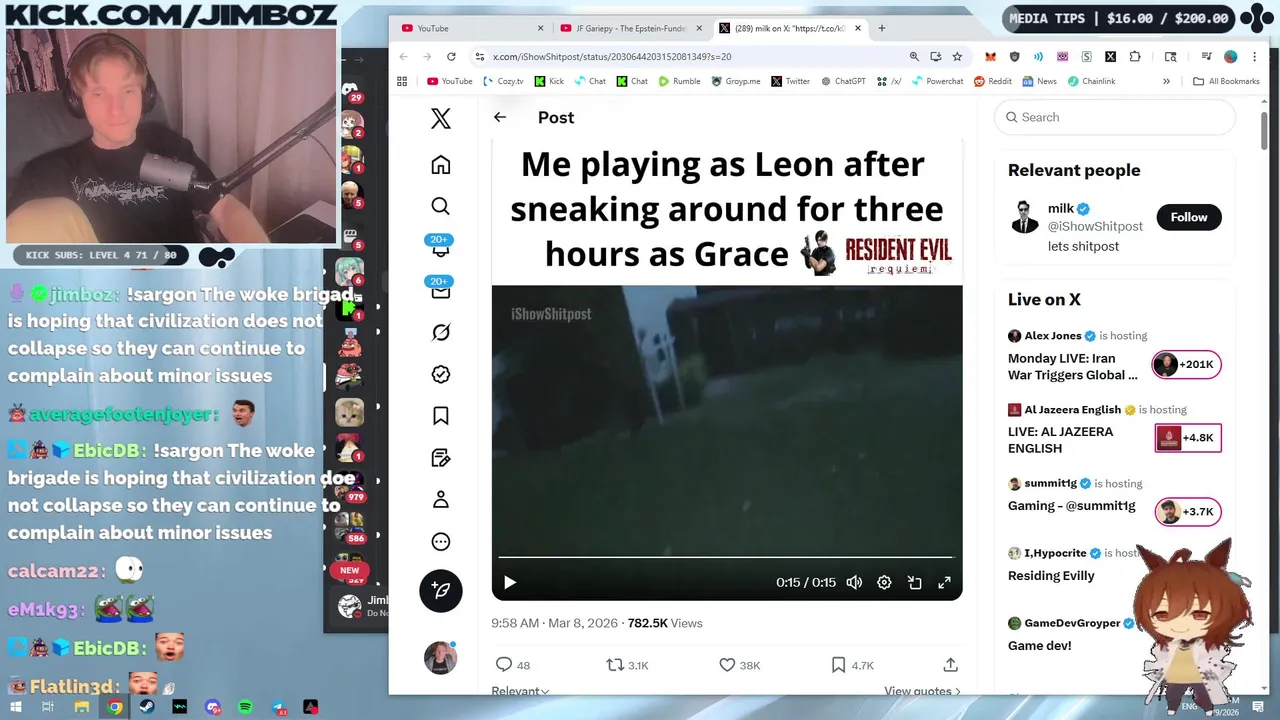Click the Chrome address bar URL
This screenshot has width=1280, height=720.
coord(612,57)
